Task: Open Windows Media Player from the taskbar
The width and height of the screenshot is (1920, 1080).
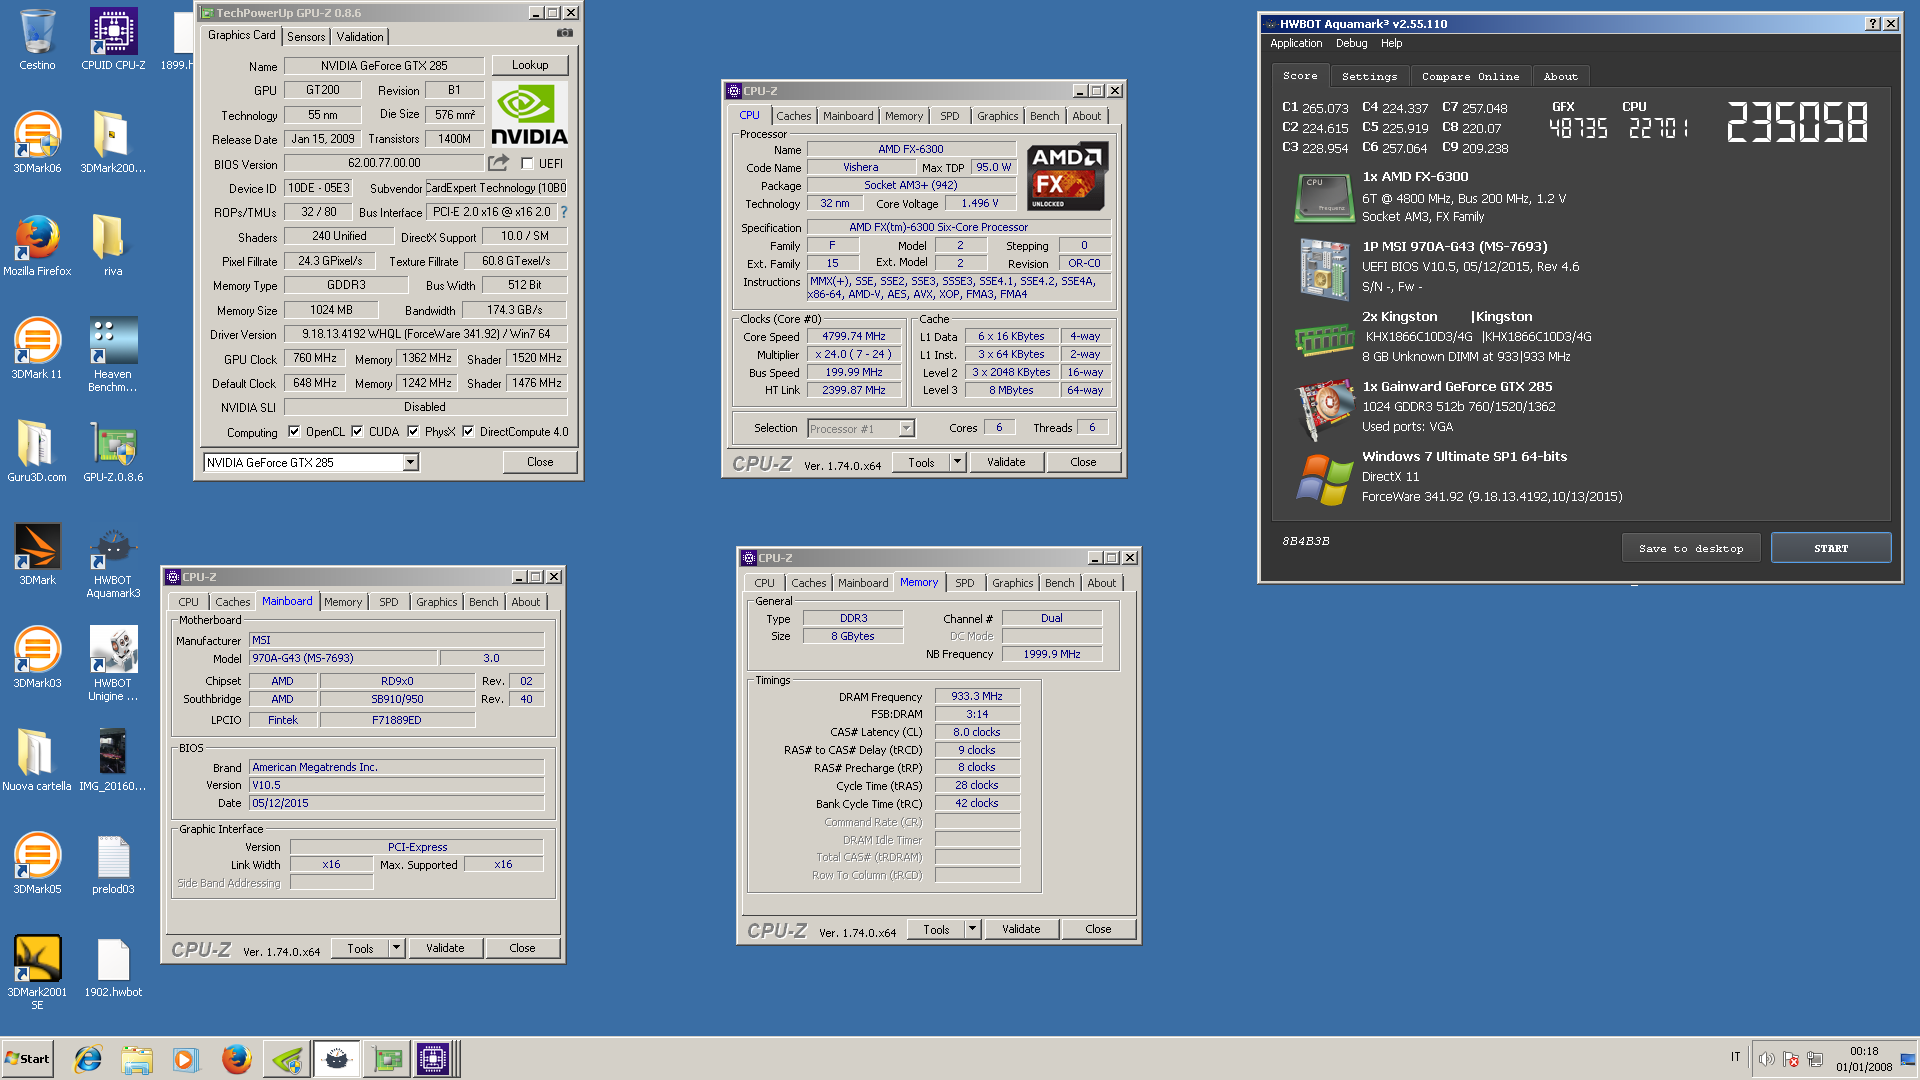Action: [185, 1059]
